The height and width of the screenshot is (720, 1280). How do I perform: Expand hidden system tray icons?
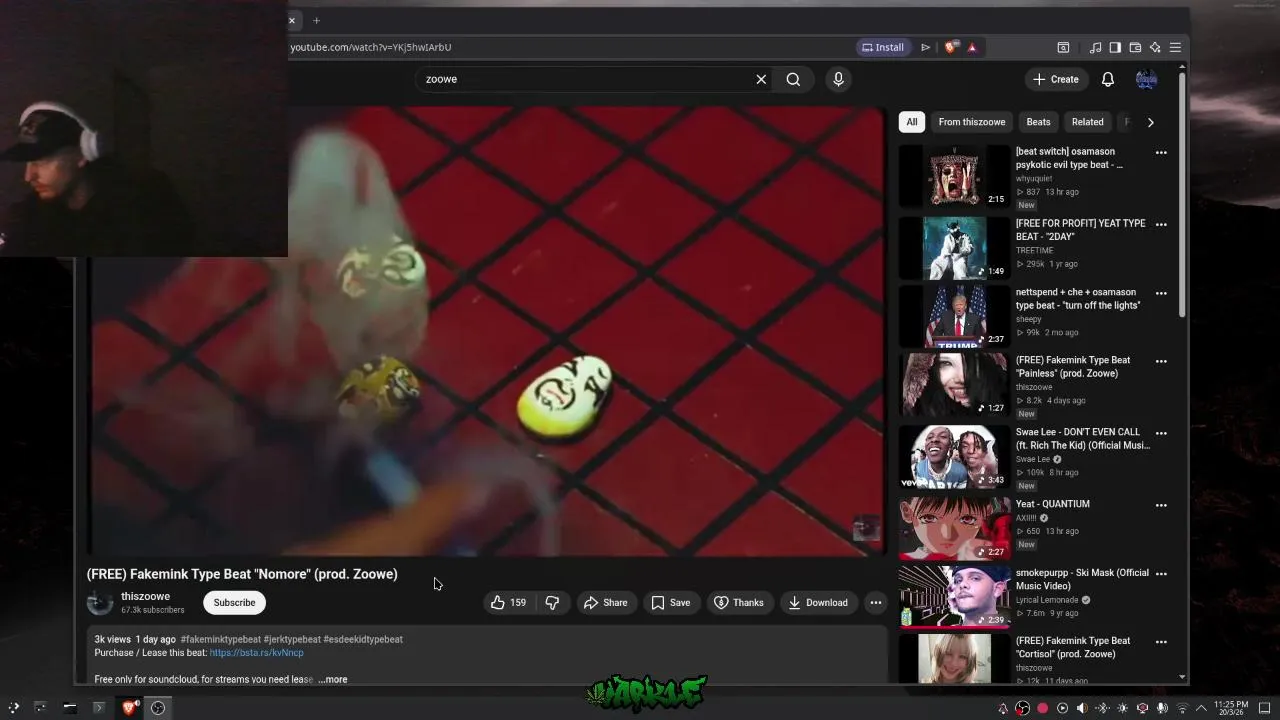point(1201,708)
